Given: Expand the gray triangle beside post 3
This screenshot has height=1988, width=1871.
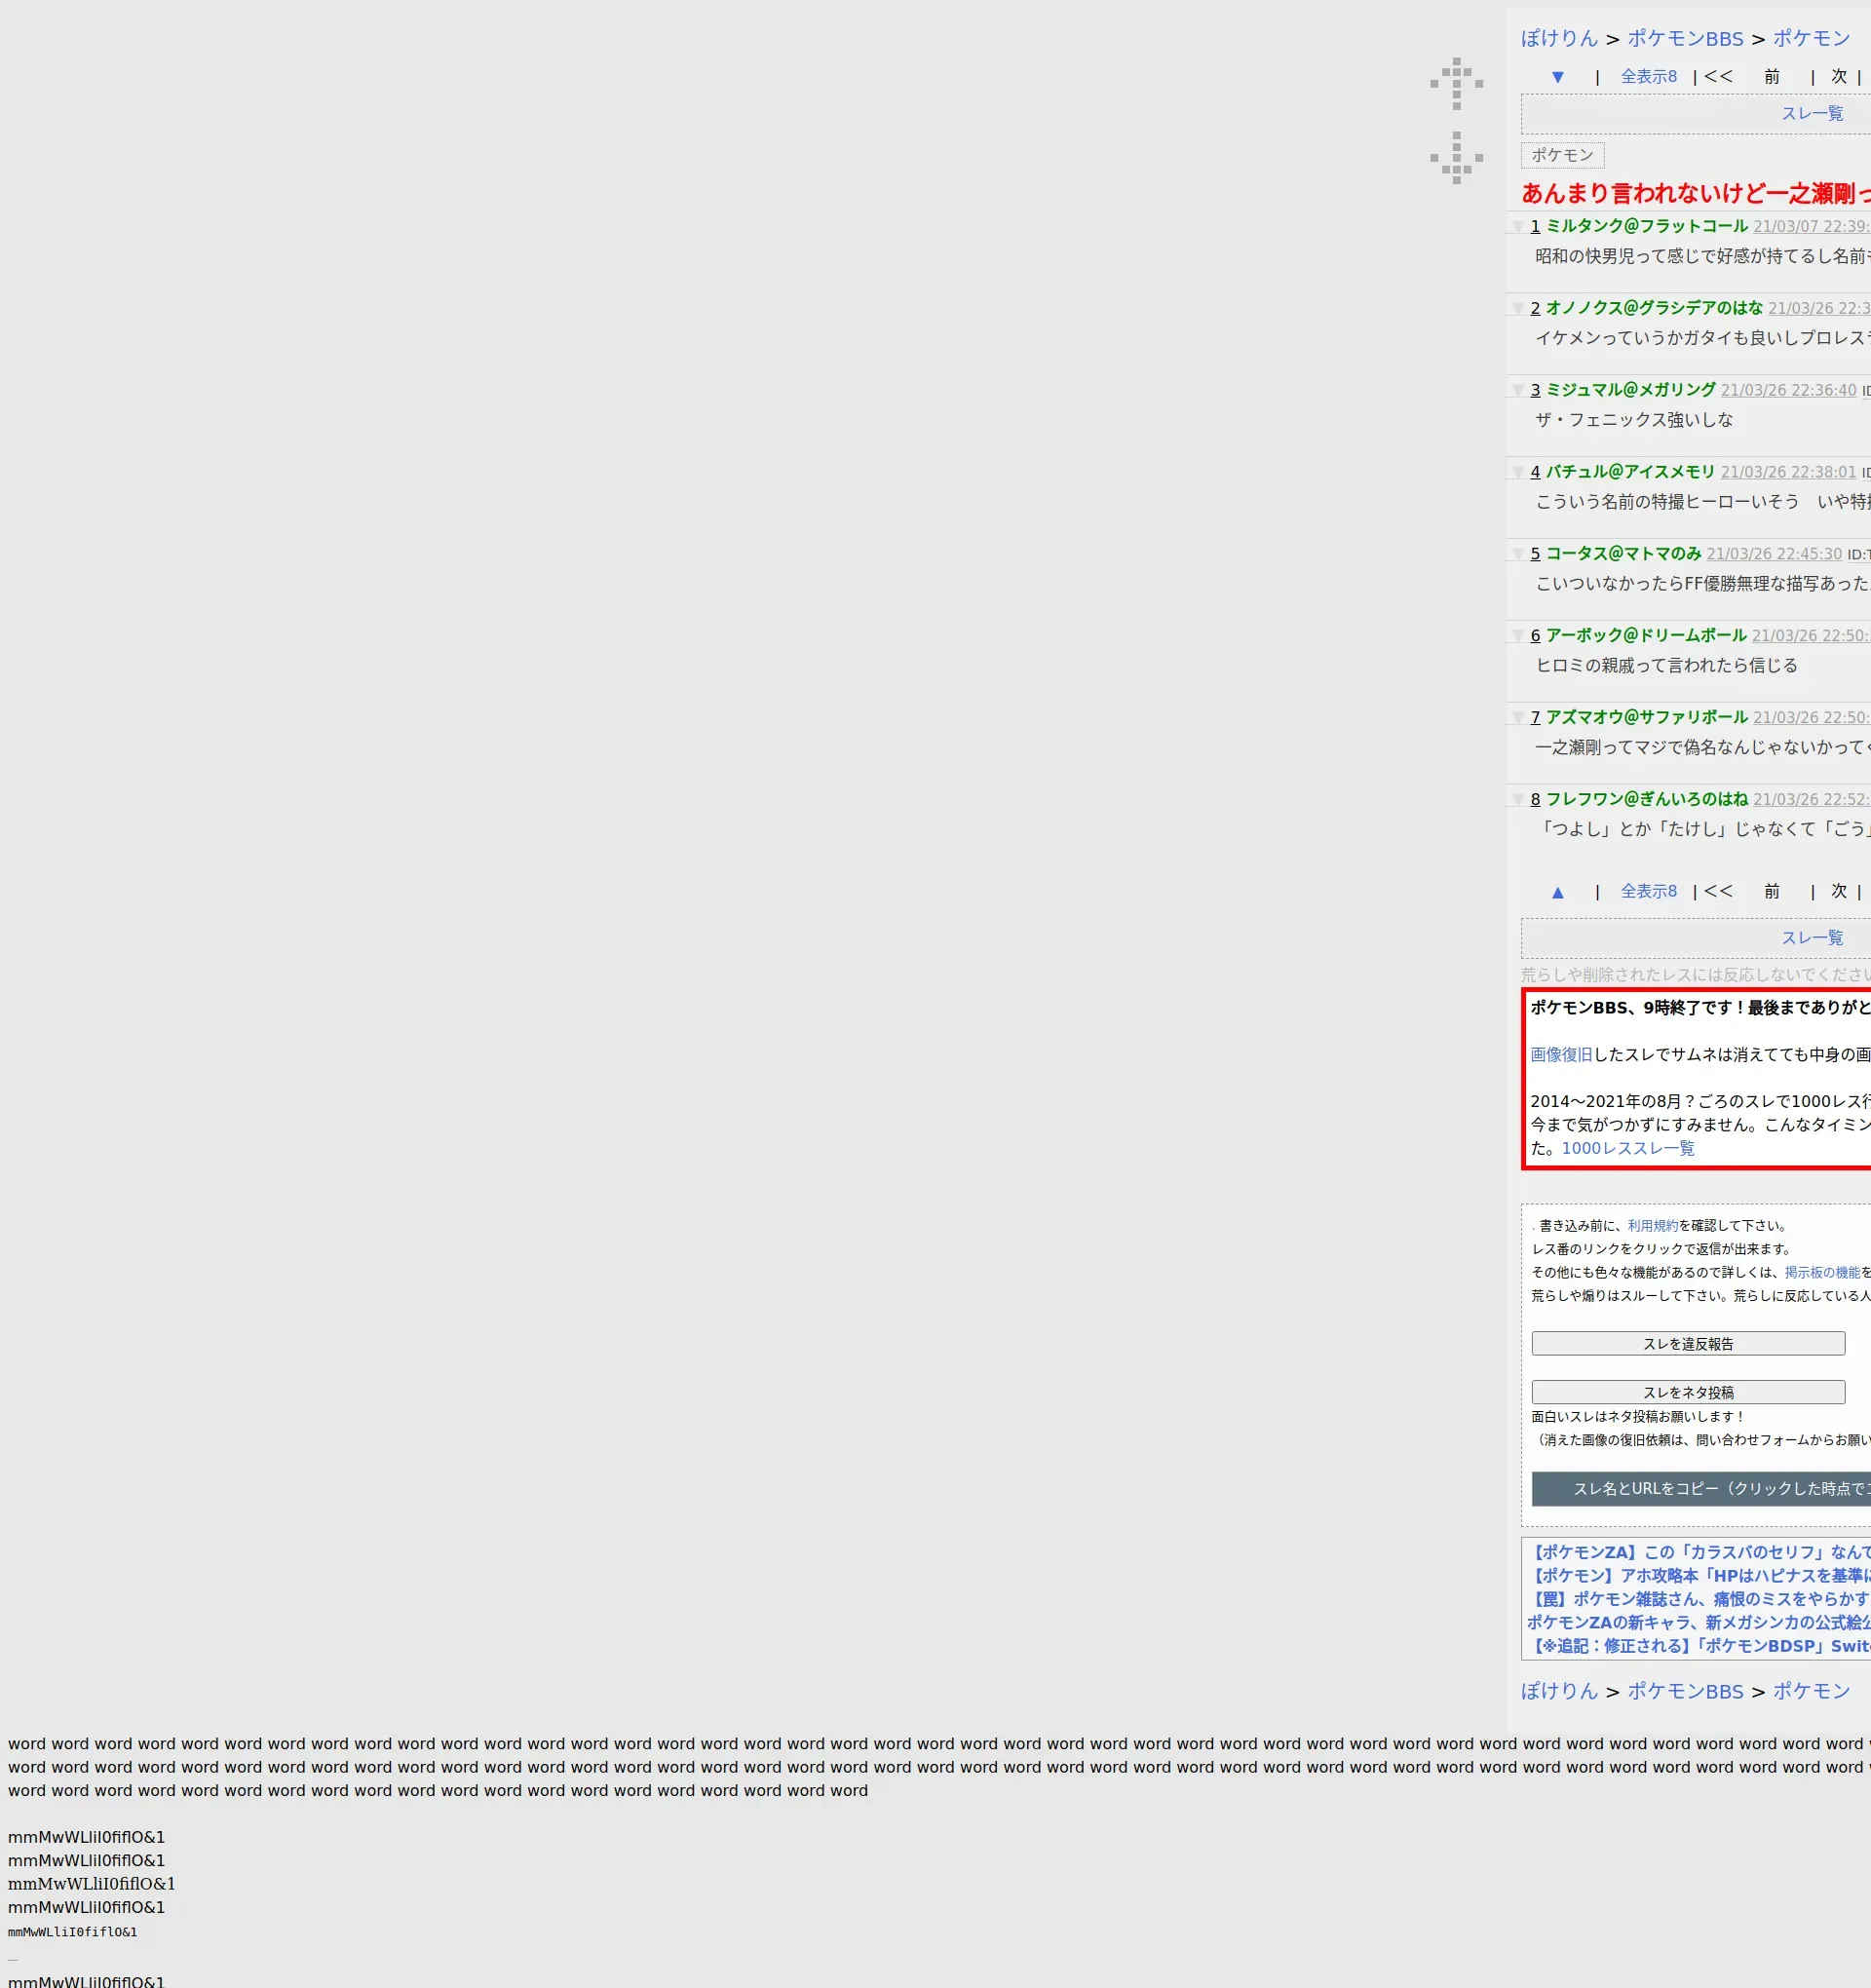Looking at the screenshot, I should coord(1518,391).
